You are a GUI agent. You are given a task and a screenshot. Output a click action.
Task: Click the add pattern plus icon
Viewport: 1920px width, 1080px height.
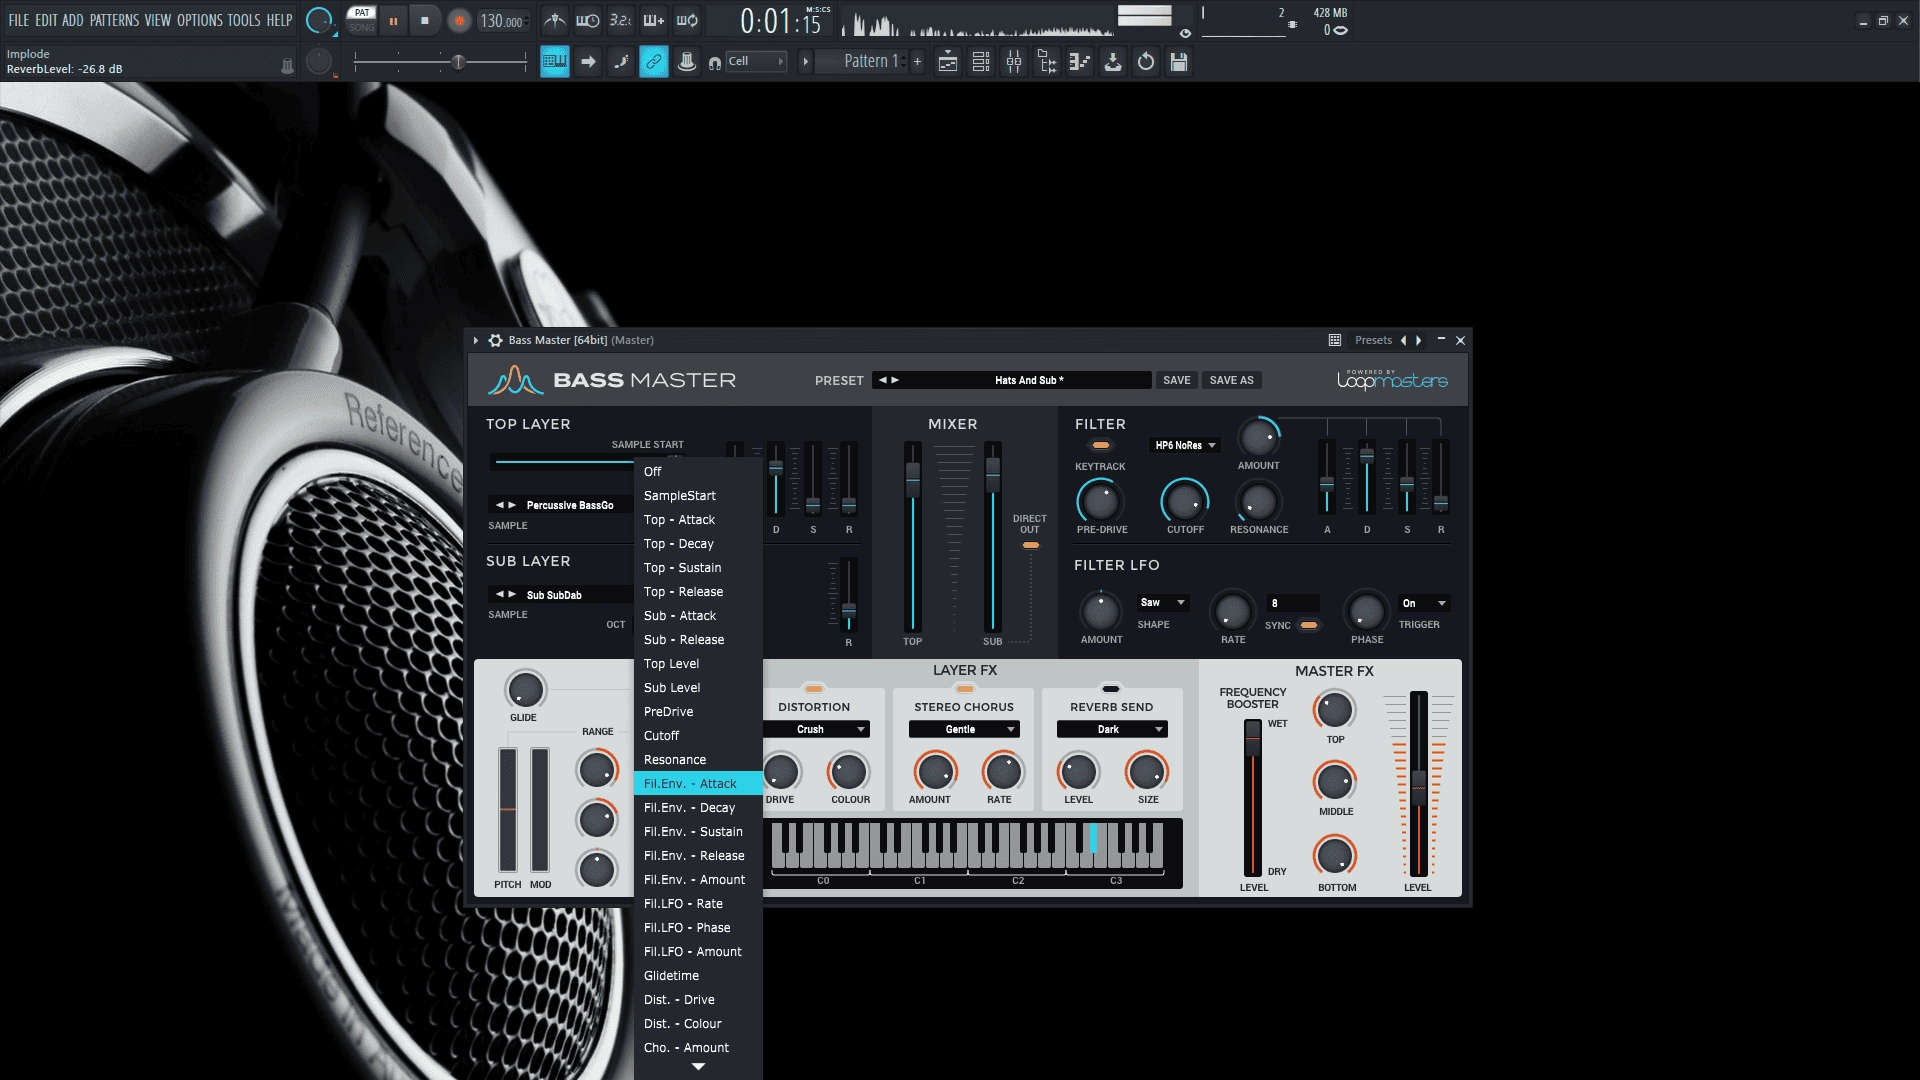[x=917, y=62]
